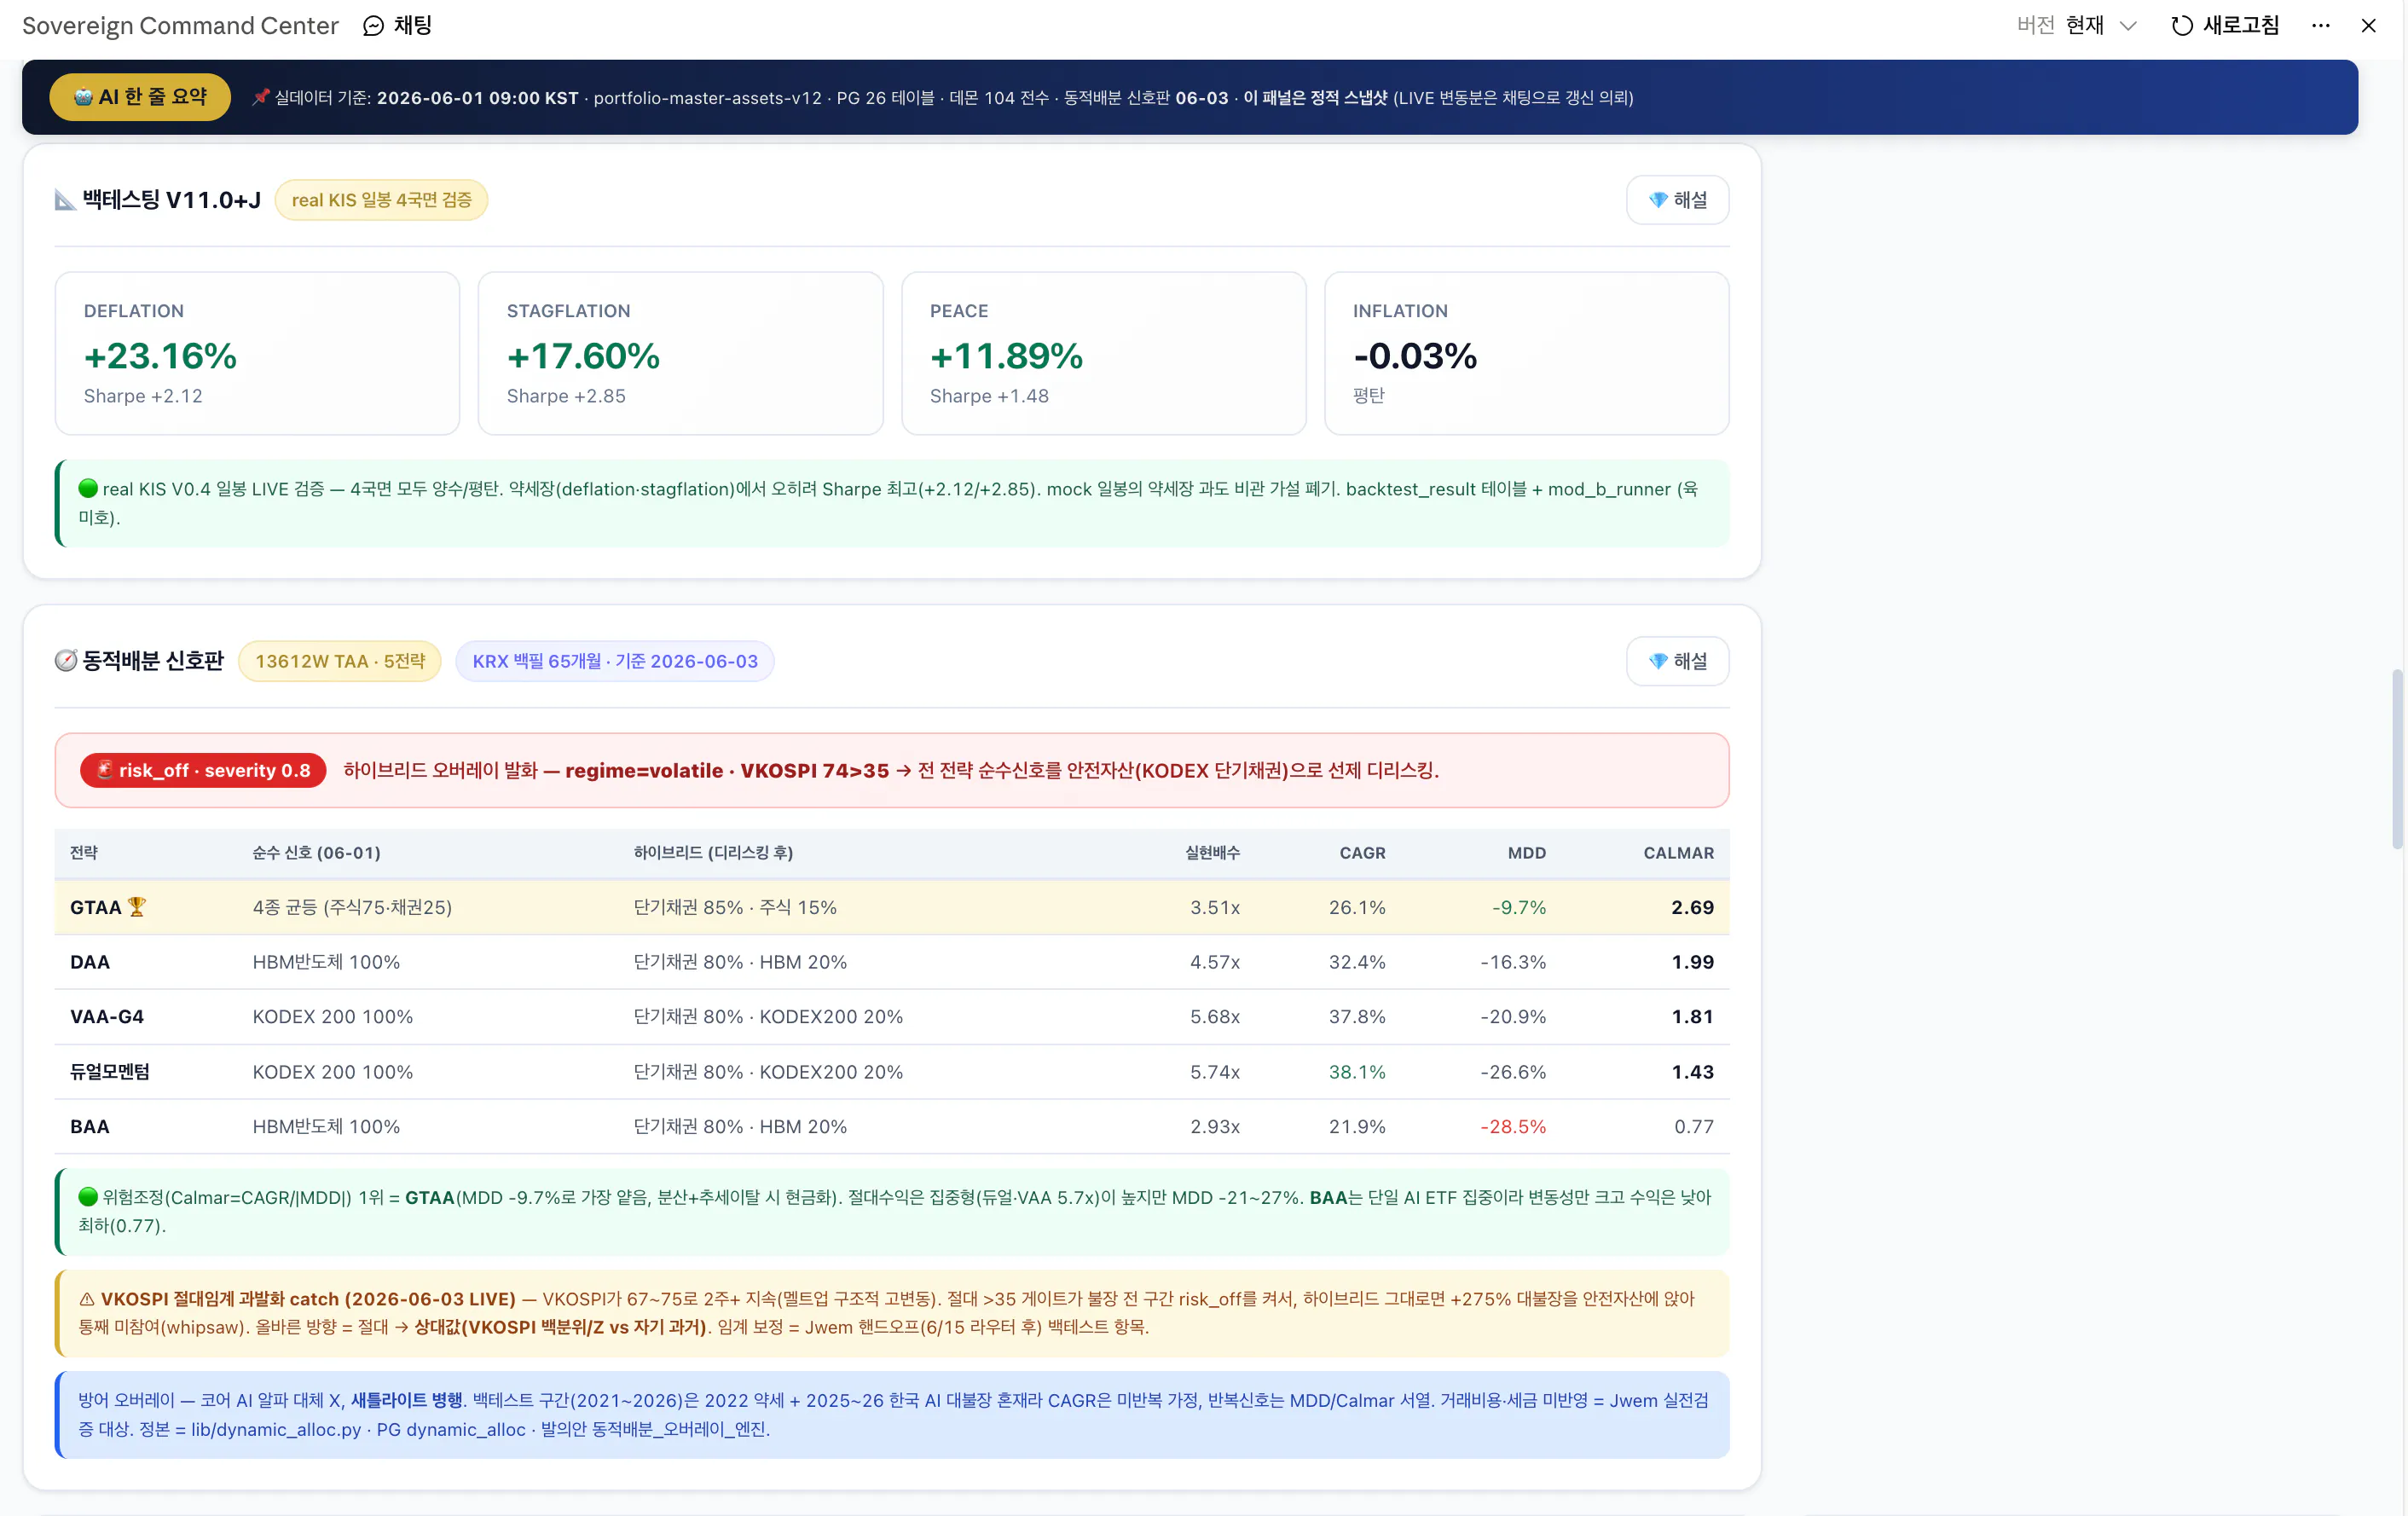The height and width of the screenshot is (1516, 2408).
Task: Open 해설 for 동적배분 신호판
Action: click(1677, 661)
